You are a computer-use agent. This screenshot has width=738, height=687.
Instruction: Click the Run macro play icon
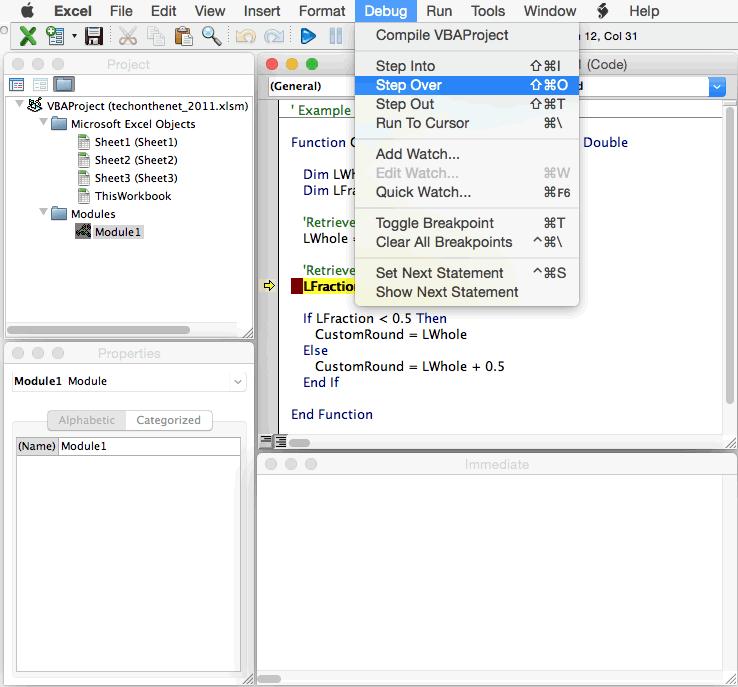click(x=308, y=36)
